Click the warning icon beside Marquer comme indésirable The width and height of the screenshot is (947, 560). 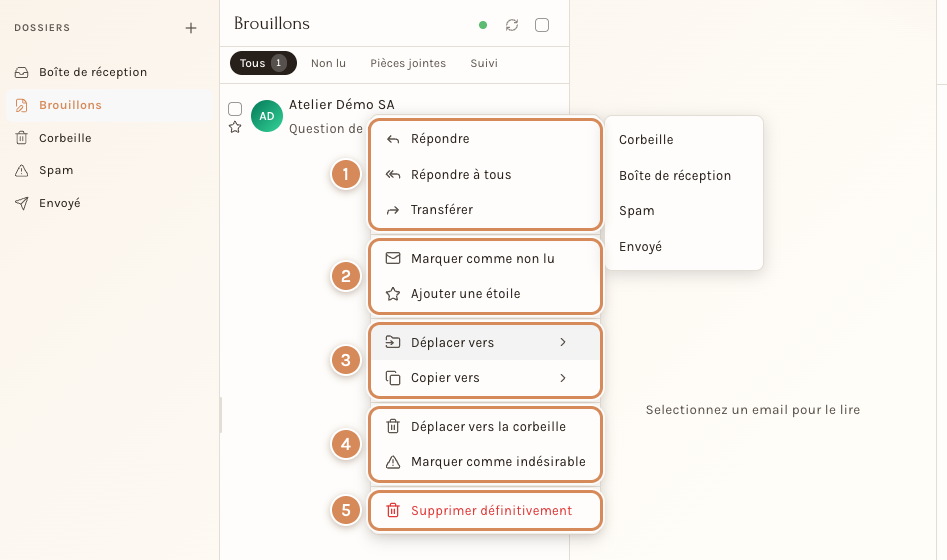tap(393, 462)
